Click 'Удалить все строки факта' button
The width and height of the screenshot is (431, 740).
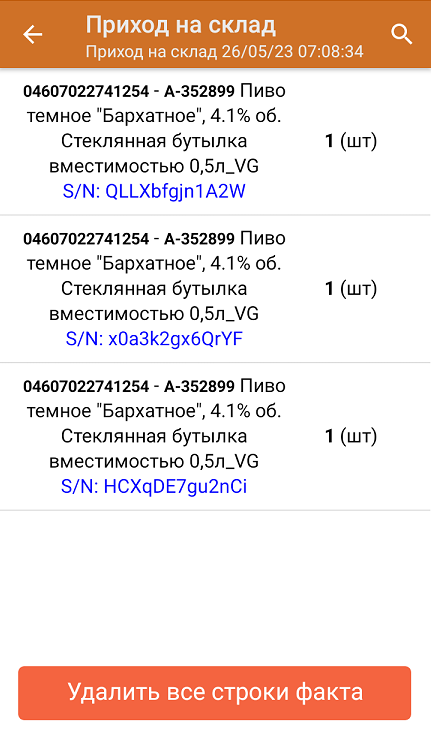(x=215, y=693)
